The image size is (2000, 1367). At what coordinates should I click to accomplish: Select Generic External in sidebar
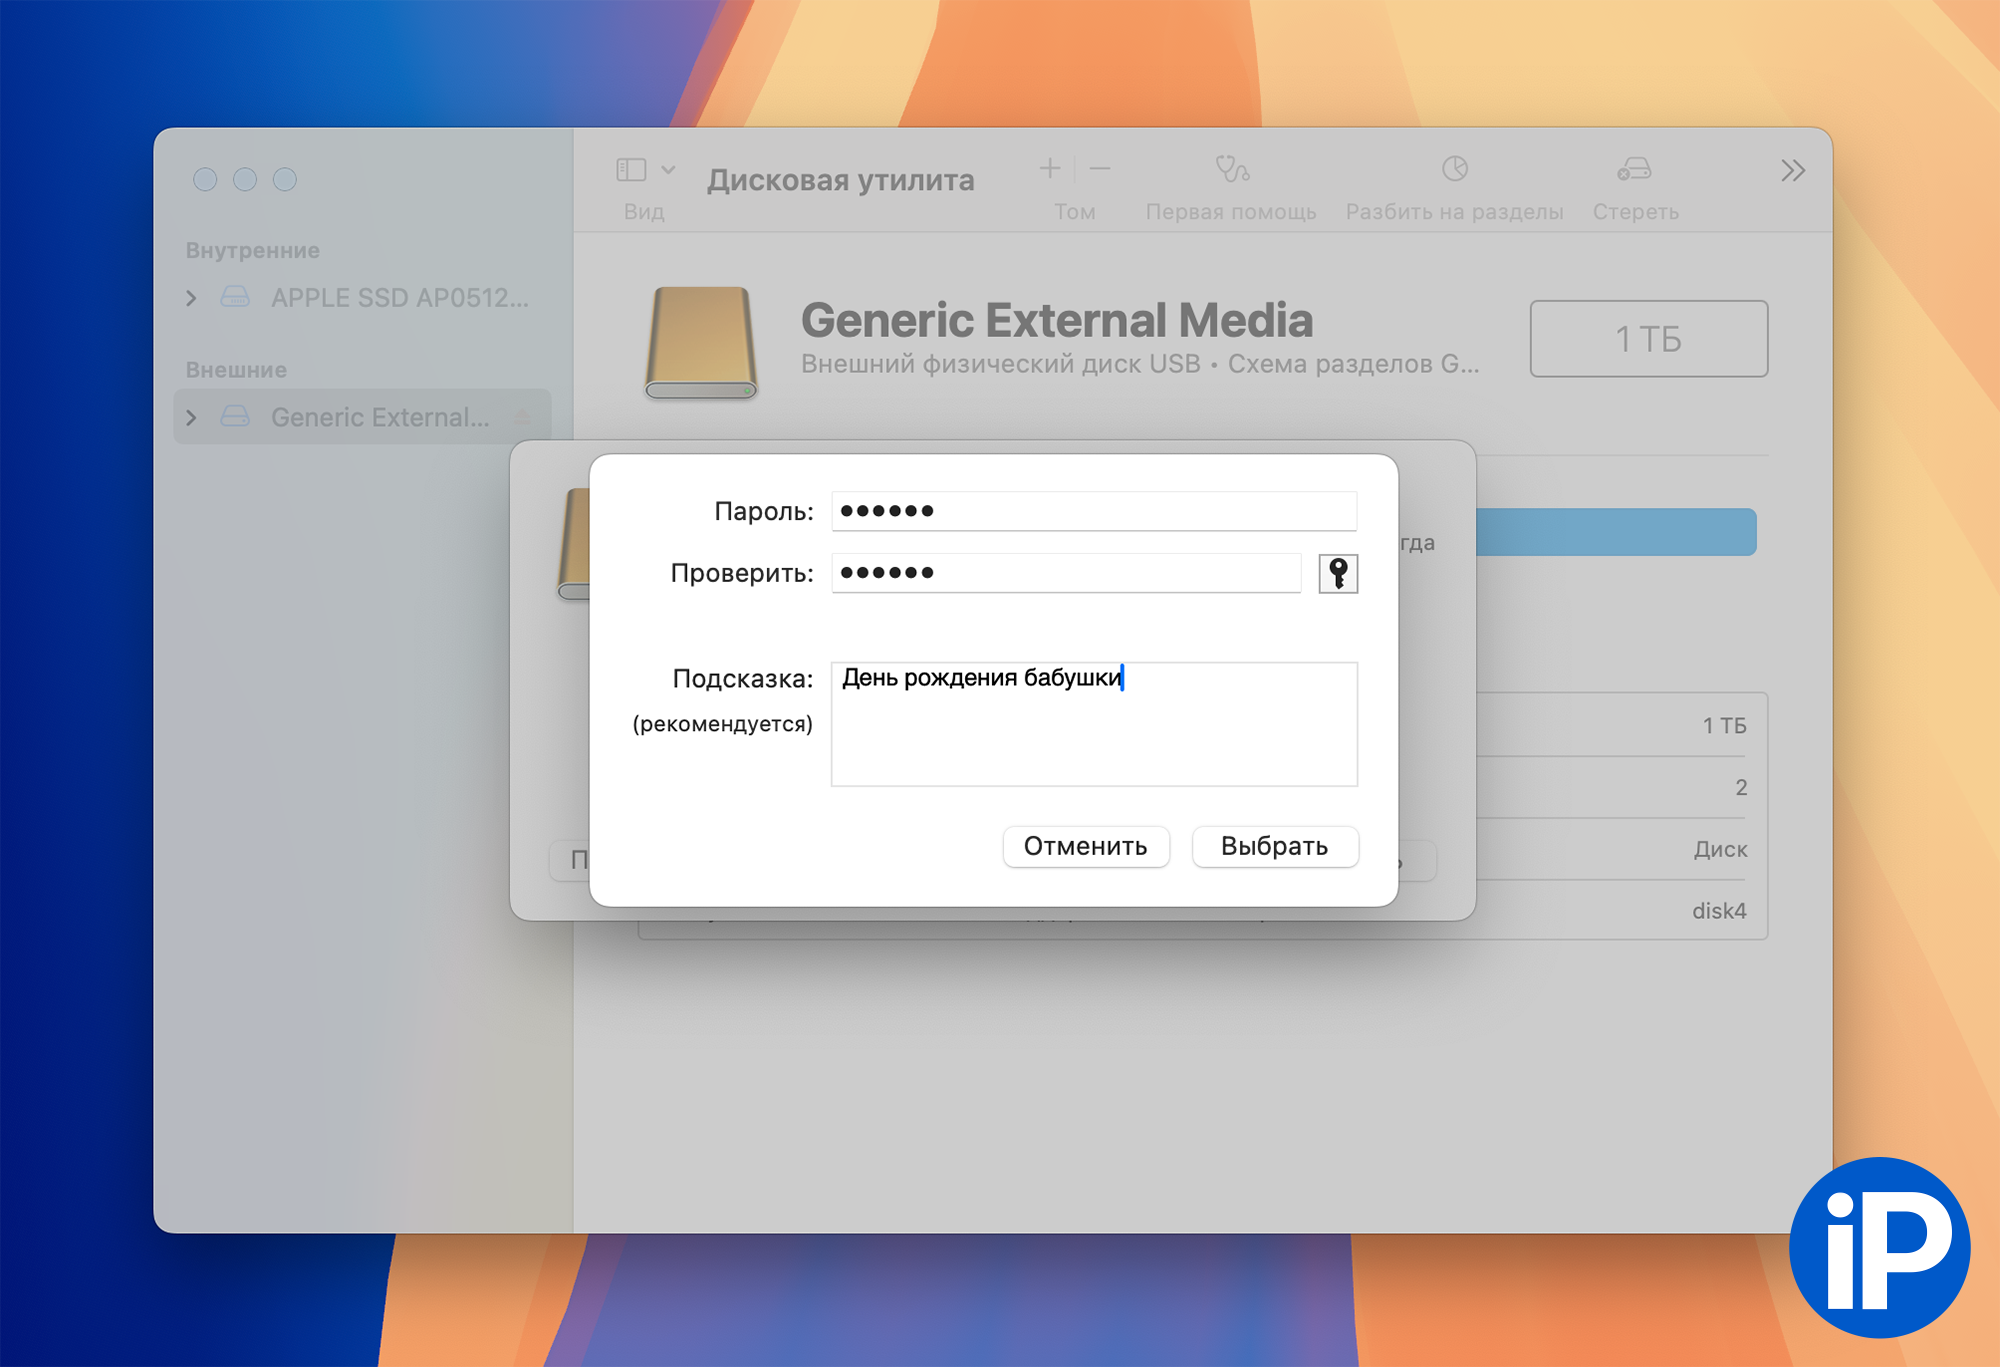pos(380,417)
